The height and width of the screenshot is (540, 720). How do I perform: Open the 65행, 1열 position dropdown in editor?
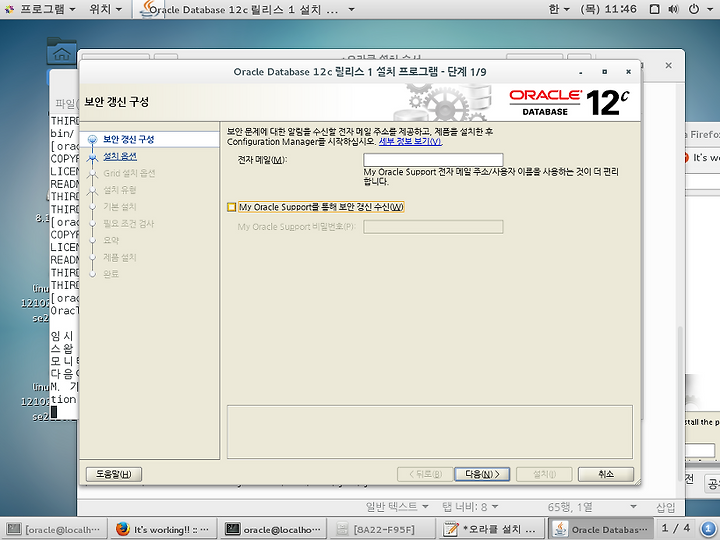(591, 507)
